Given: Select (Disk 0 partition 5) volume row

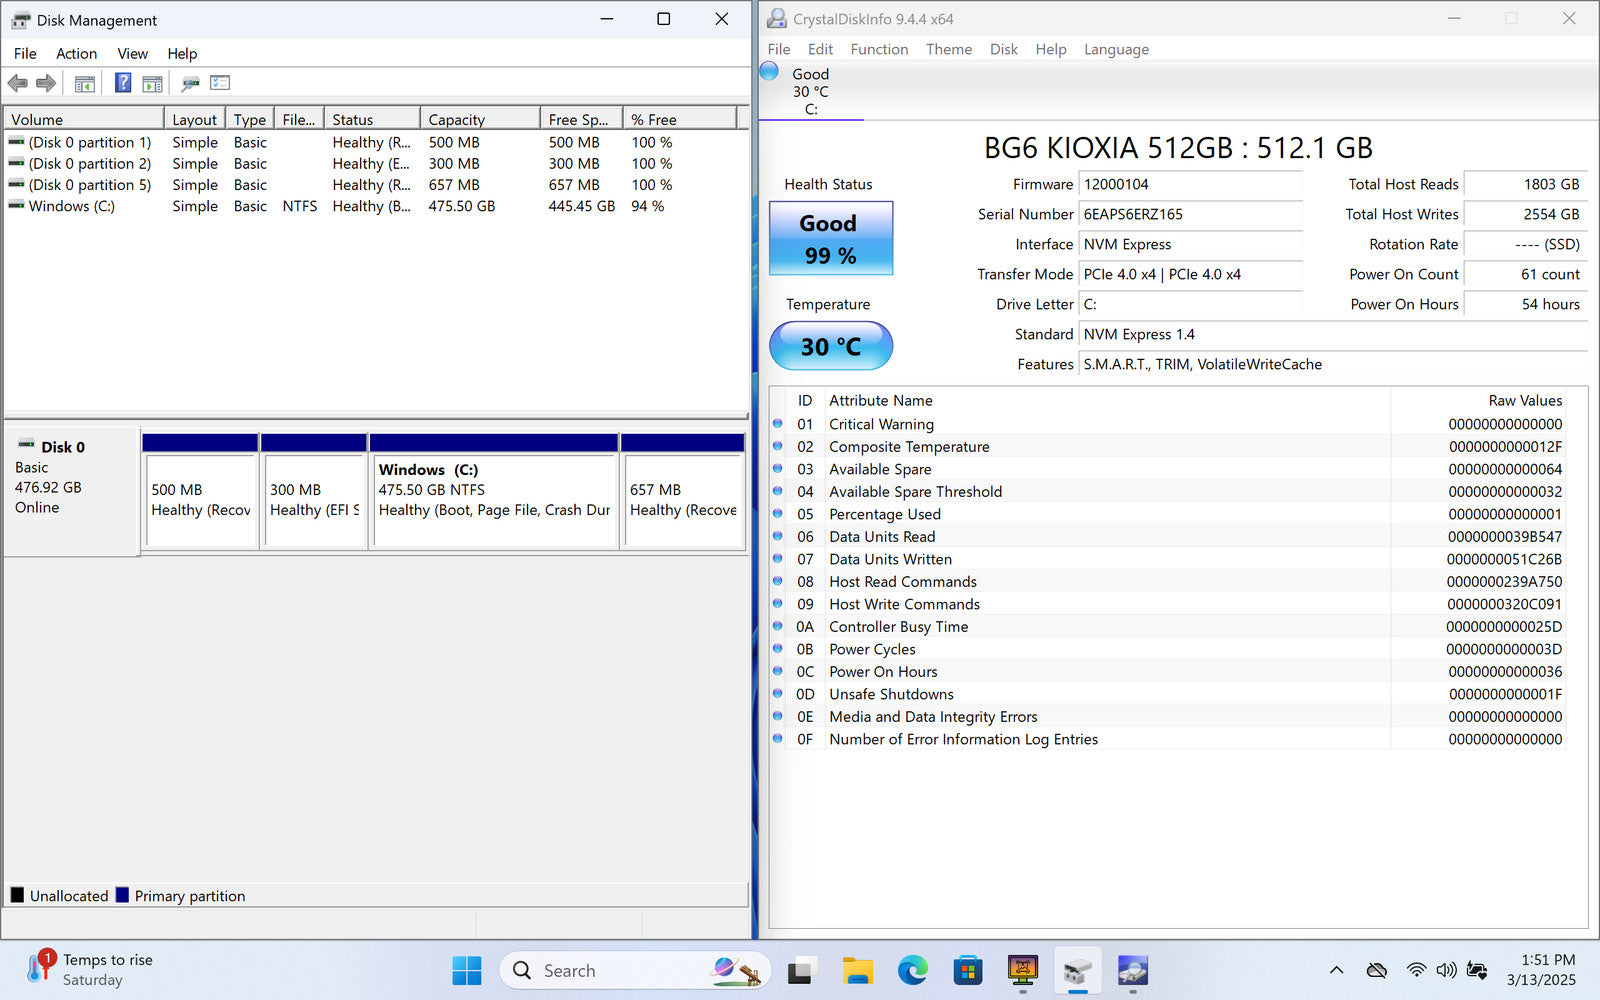Looking at the screenshot, I should (x=376, y=184).
